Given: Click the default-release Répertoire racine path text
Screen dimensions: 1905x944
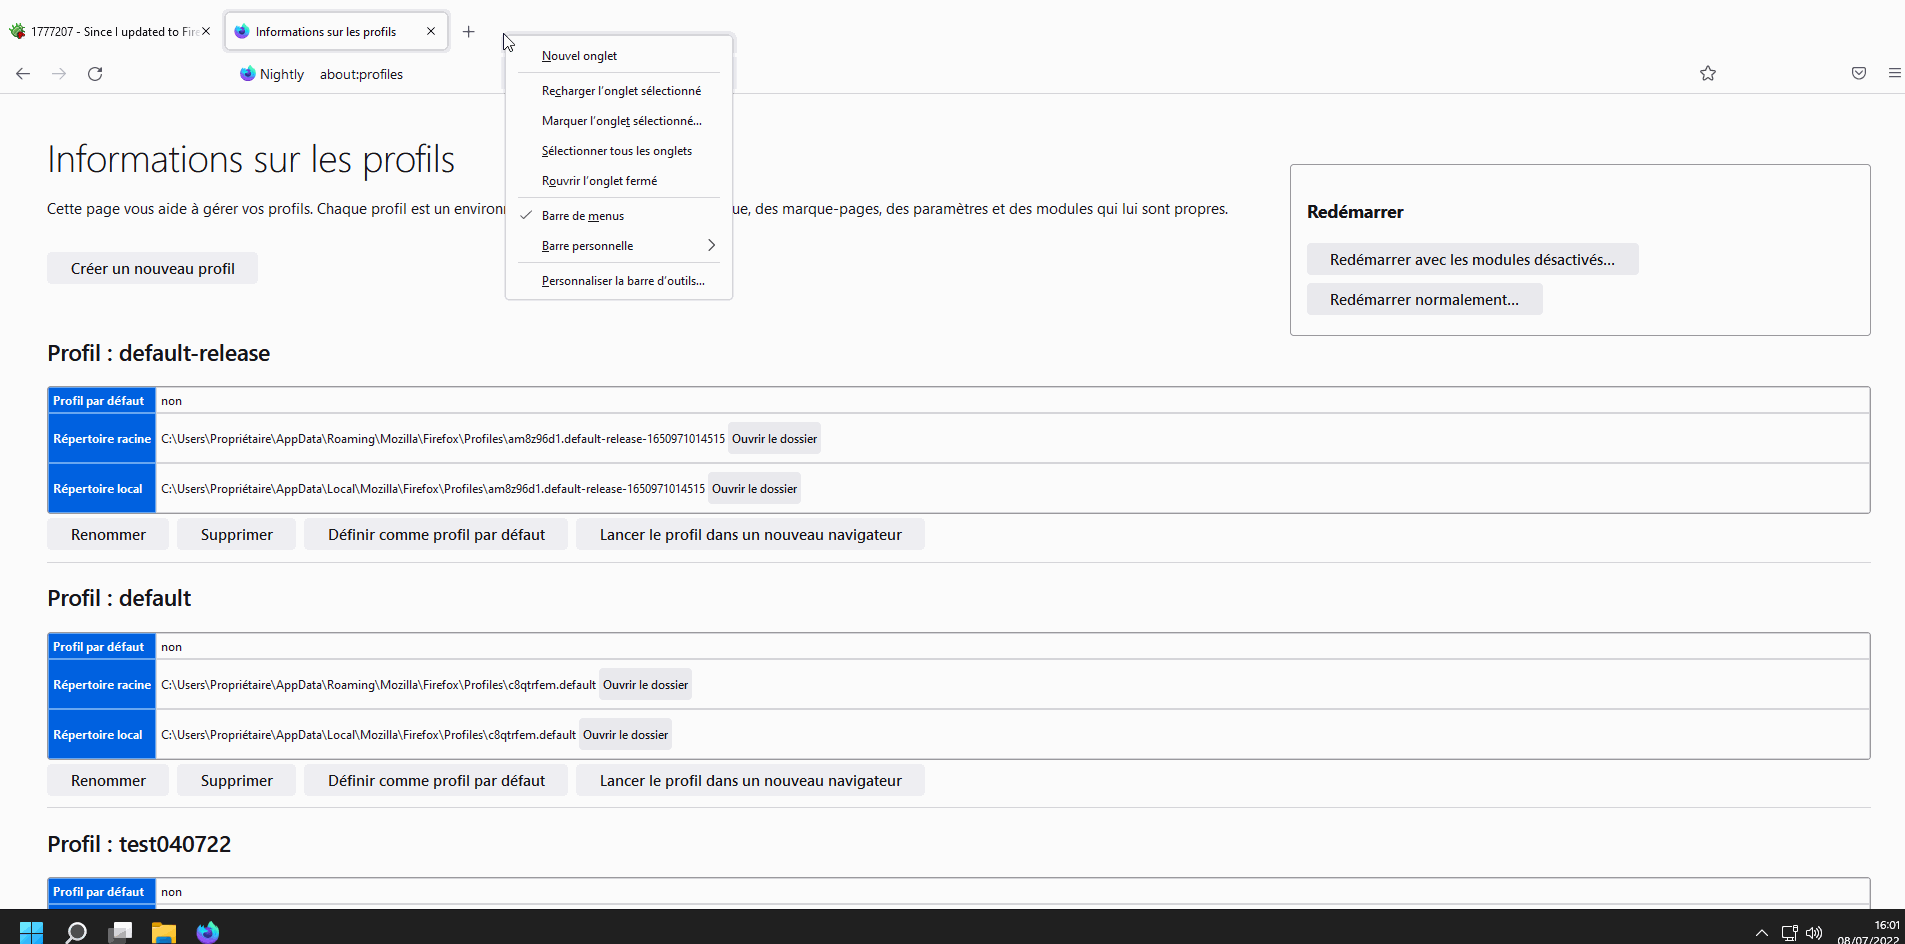Looking at the screenshot, I should tap(443, 438).
